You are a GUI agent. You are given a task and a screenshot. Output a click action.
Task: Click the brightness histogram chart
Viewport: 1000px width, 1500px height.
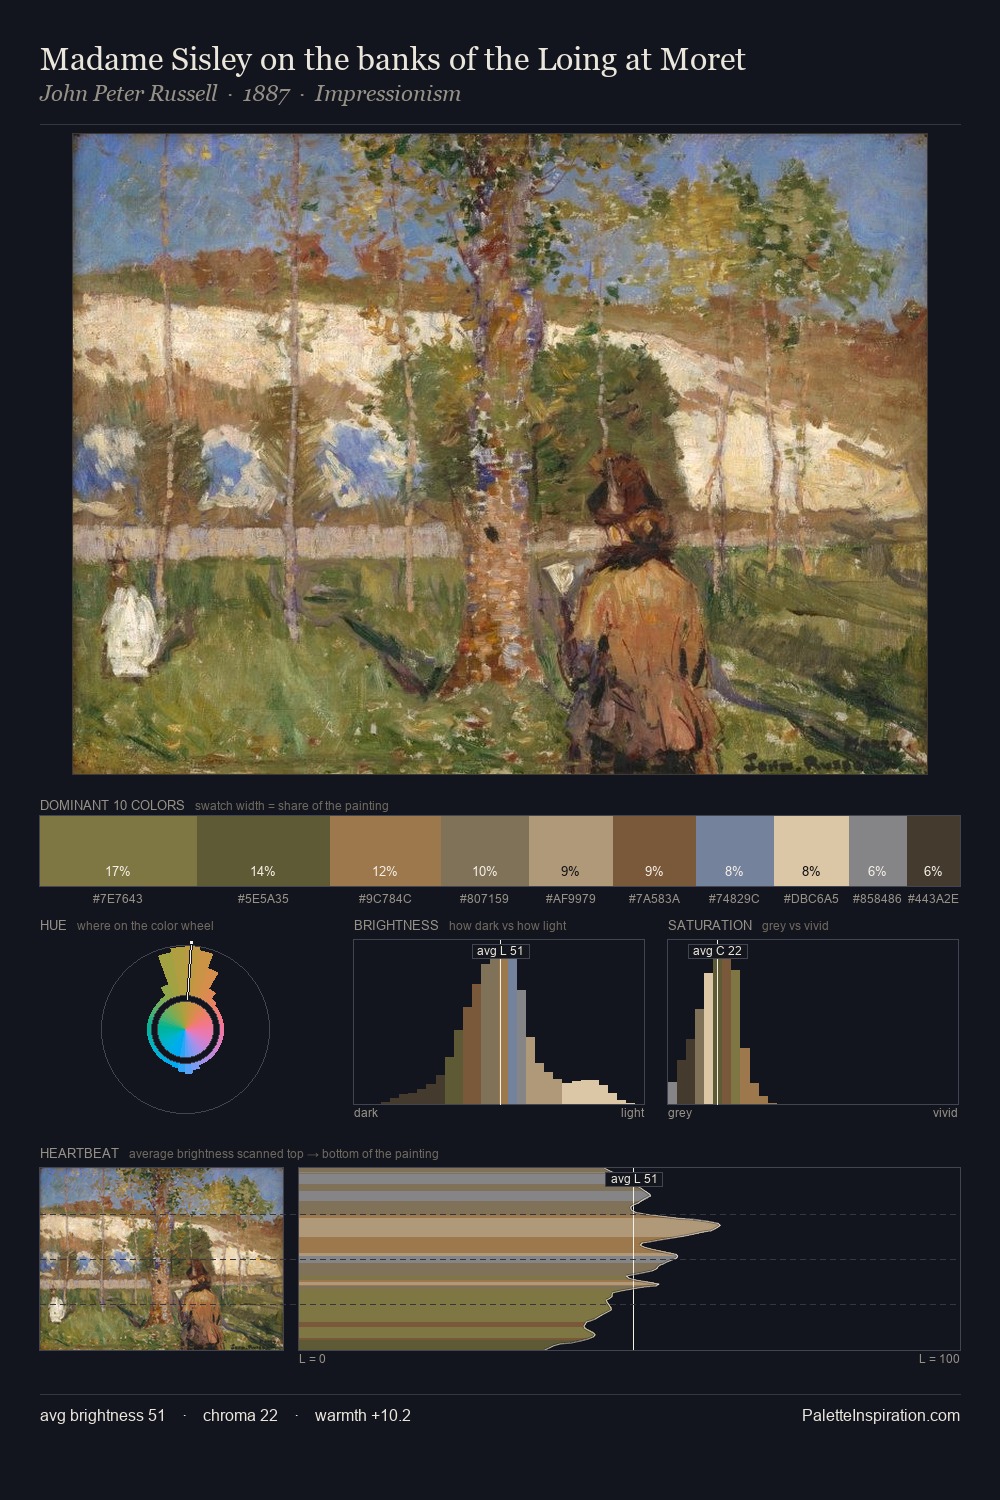(x=499, y=1022)
